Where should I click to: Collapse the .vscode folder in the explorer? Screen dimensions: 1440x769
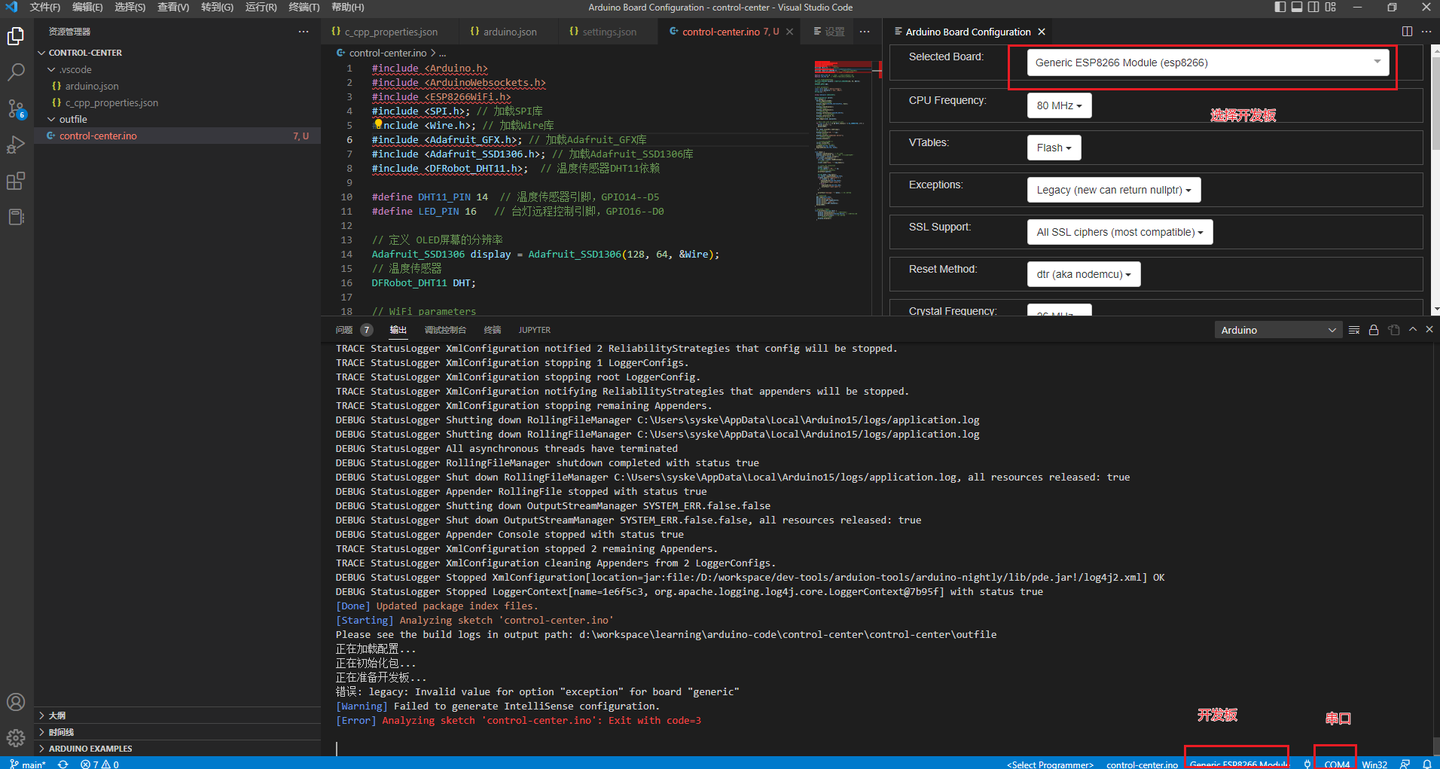75,69
